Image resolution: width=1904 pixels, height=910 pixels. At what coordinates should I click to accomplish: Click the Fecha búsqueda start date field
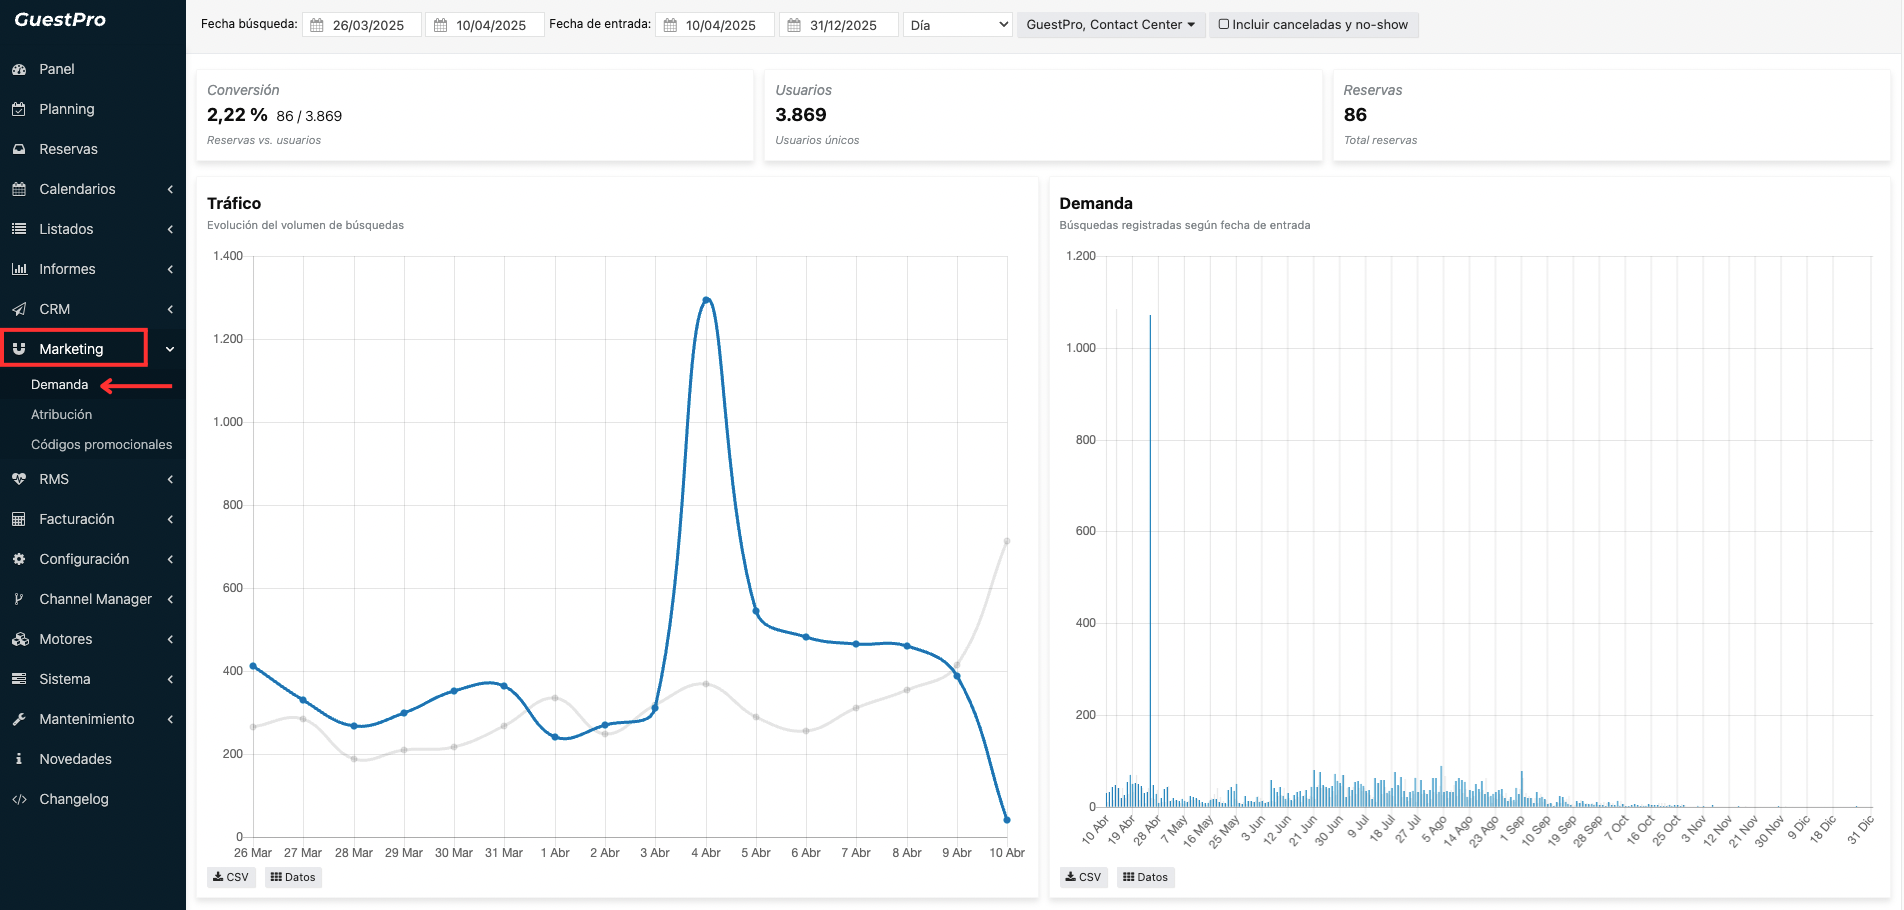[x=366, y=25]
